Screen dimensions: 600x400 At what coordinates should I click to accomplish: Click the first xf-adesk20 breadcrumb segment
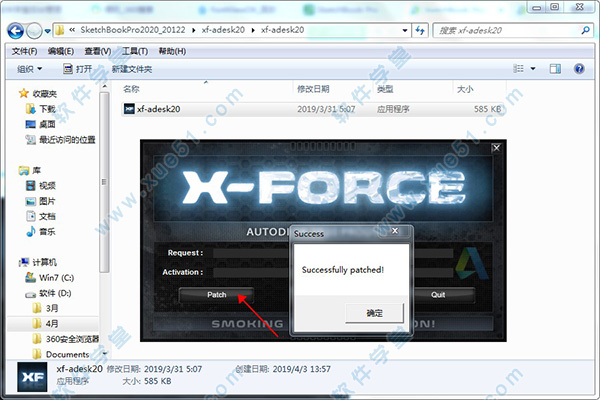(223, 30)
